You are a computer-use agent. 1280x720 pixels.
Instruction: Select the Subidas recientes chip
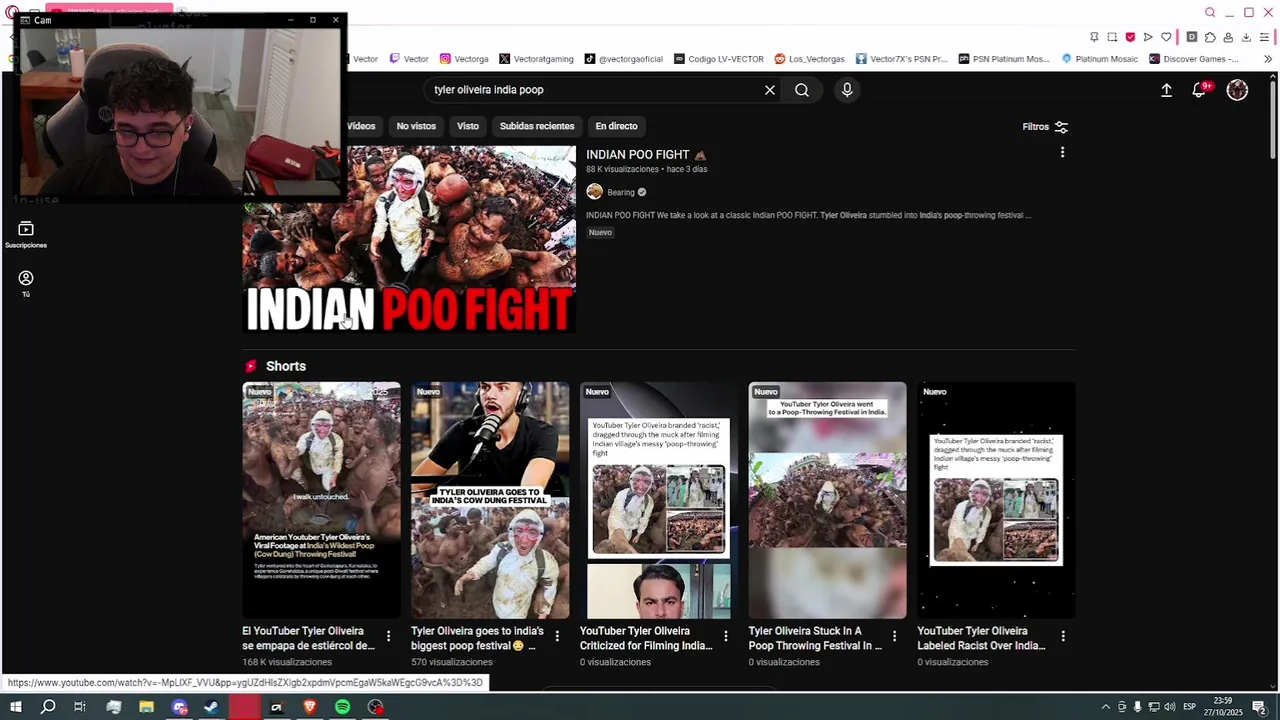(x=537, y=126)
